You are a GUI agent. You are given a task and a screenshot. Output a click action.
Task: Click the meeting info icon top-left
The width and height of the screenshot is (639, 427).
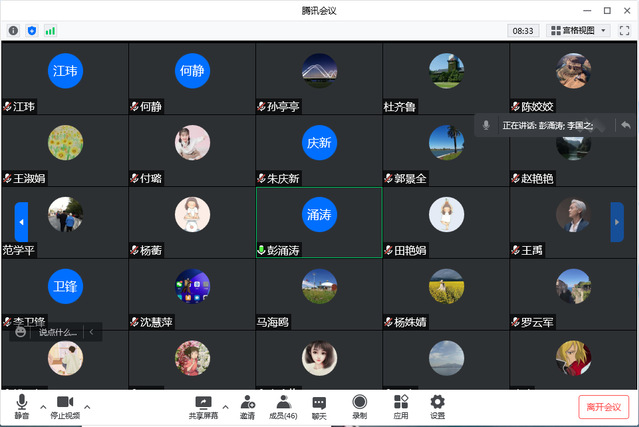[x=13, y=31]
